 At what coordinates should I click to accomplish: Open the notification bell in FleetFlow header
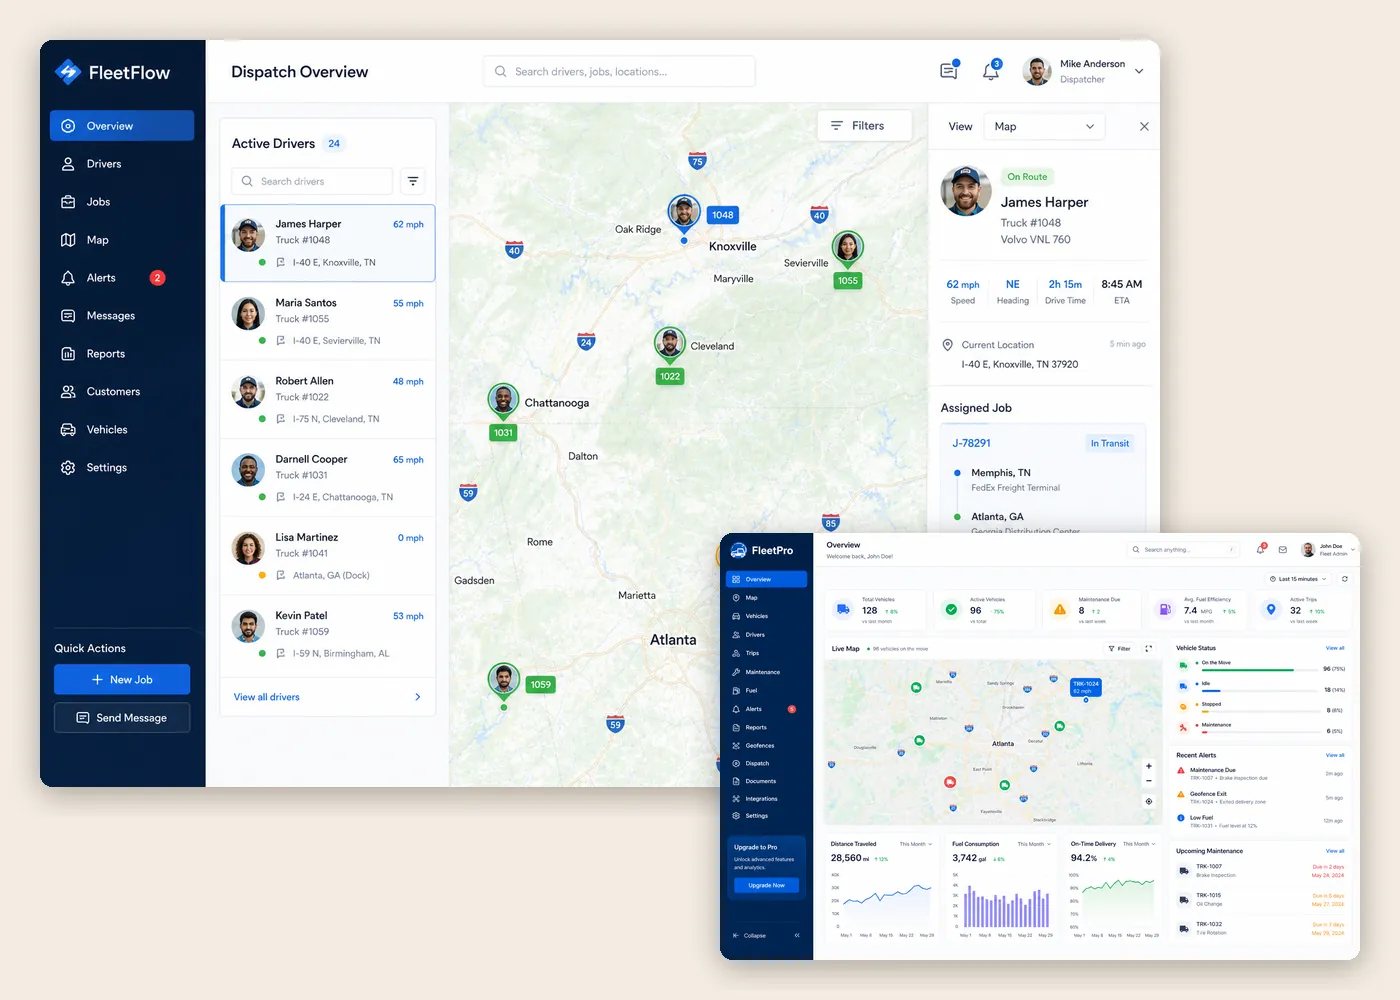(x=991, y=71)
